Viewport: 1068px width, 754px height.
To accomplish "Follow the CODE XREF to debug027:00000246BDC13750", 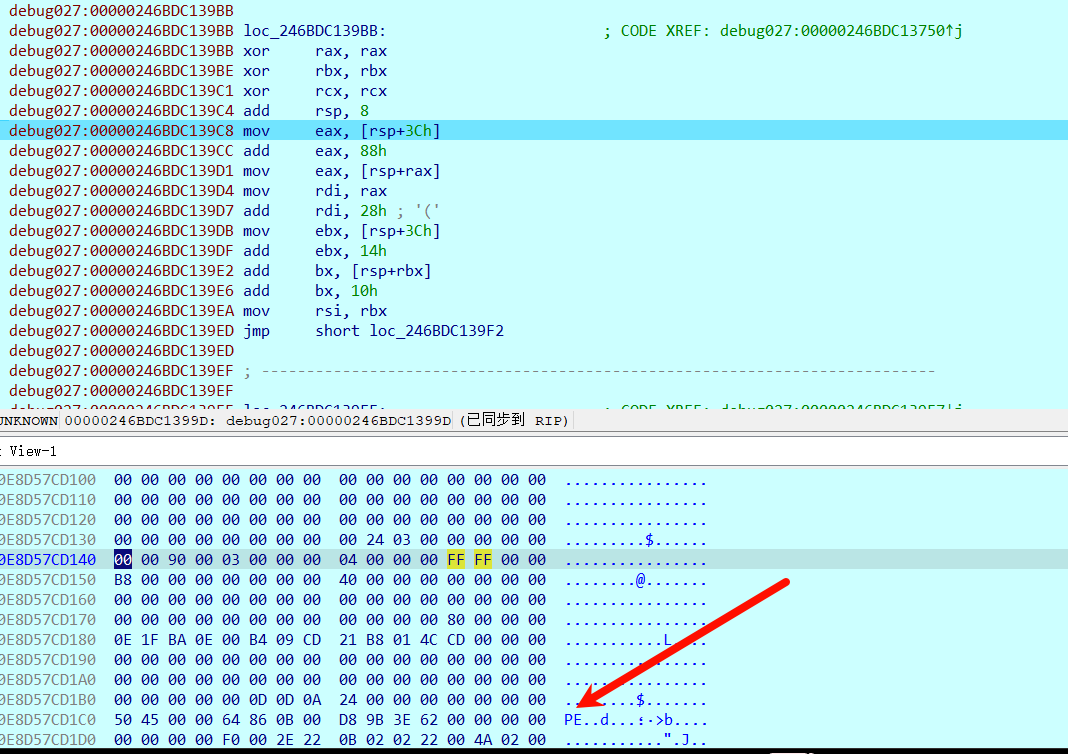I will tap(840, 31).
